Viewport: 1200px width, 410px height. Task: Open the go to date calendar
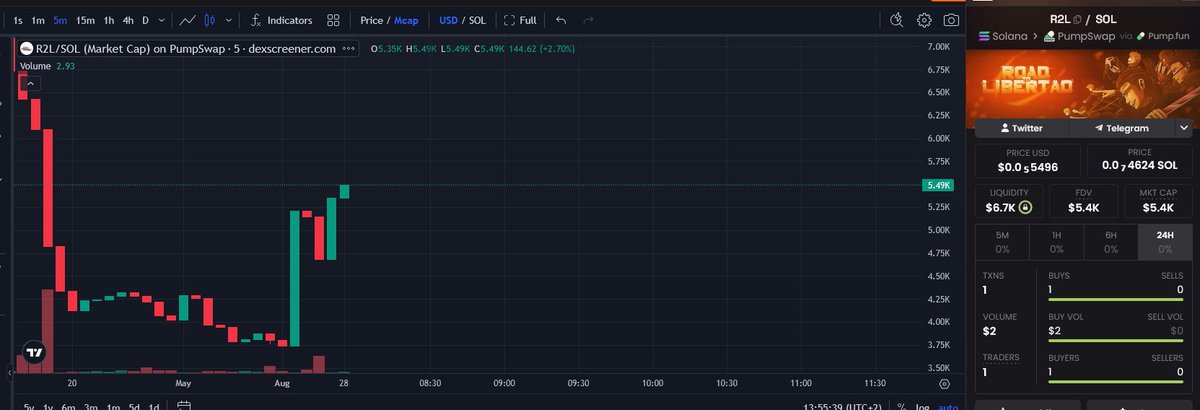[x=183, y=406]
